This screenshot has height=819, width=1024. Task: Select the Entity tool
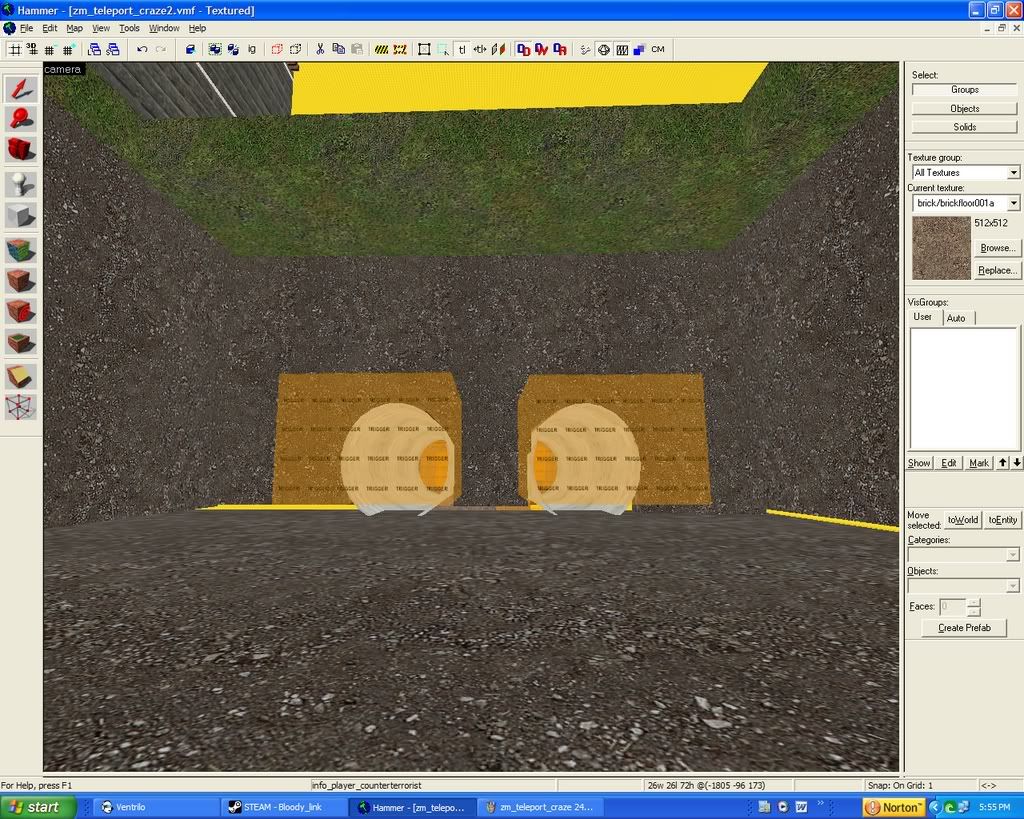pos(21,185)
